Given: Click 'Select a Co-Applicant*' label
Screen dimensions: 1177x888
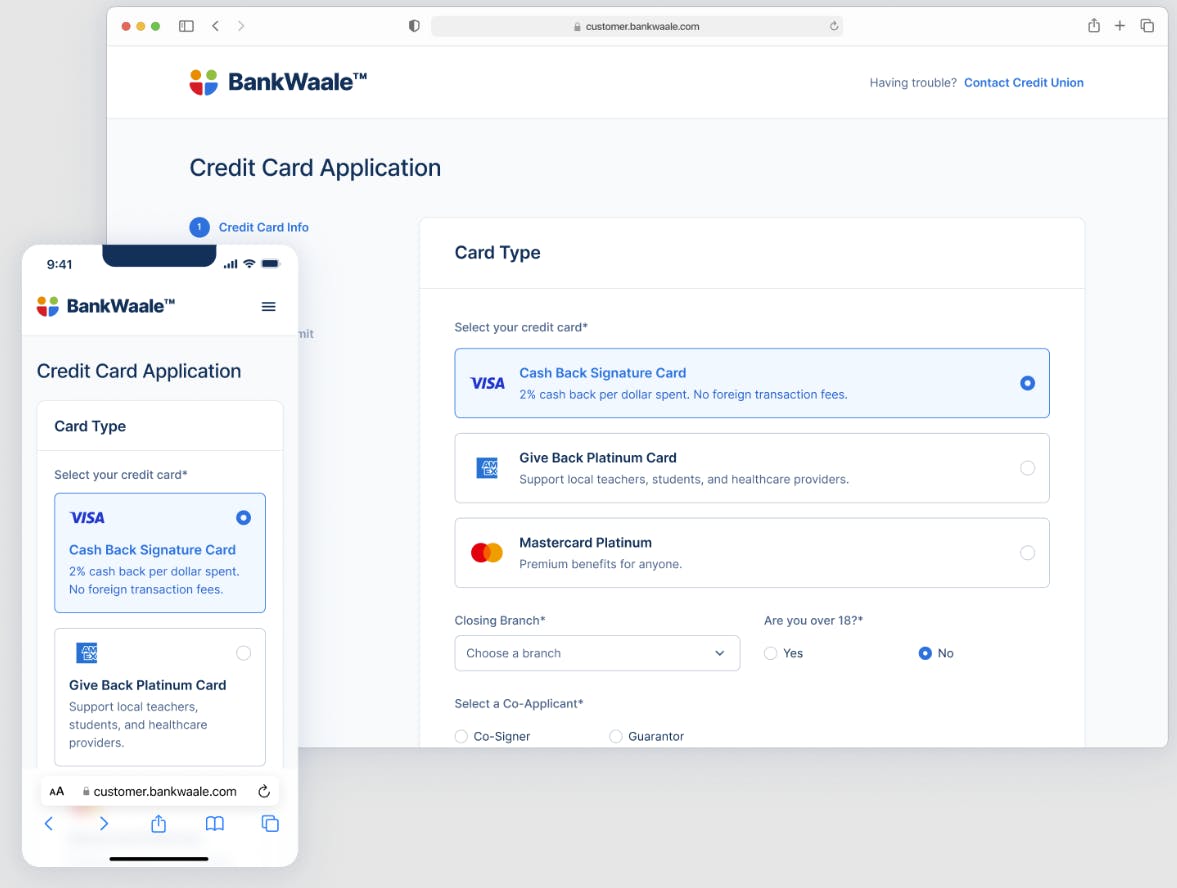Looking at the screenshot, I should click(518, 704).
